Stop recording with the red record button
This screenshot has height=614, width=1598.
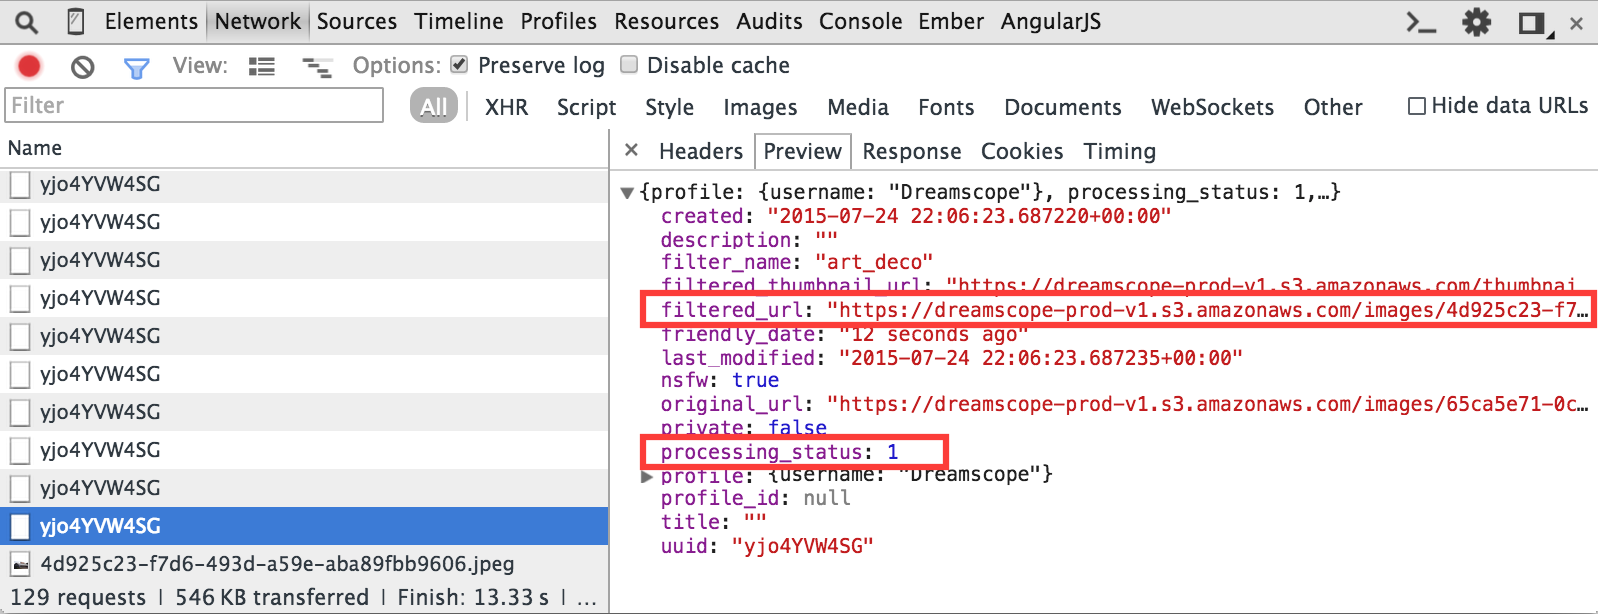coord(29,66)
